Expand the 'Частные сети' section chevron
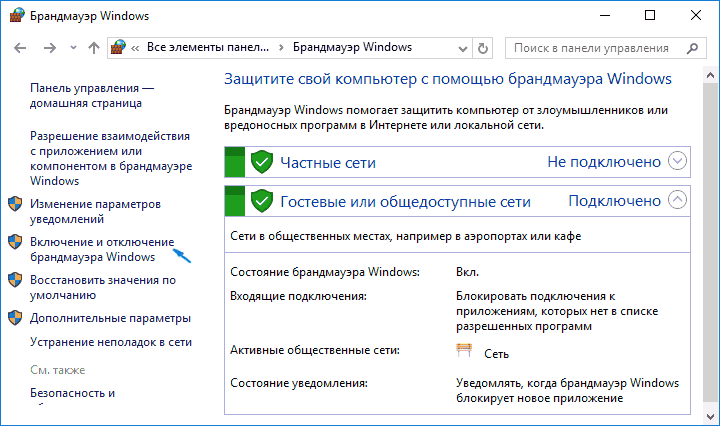Viewport: 720px width, 426px height. pos(677,161)
